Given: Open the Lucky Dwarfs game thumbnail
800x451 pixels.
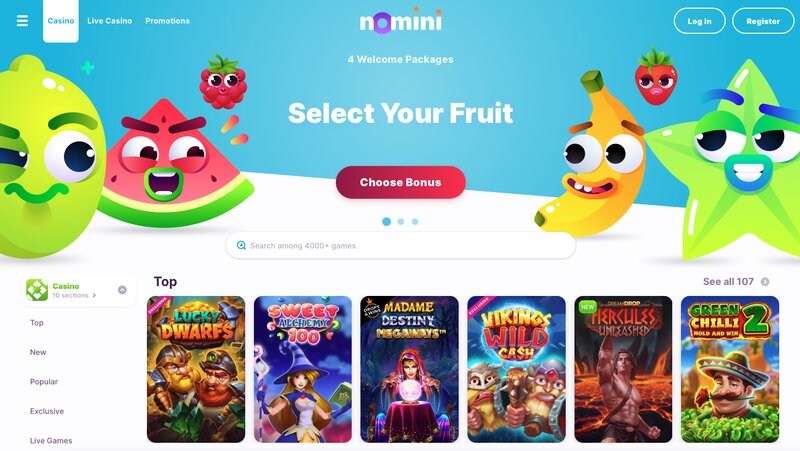Looking at the screenshot, I should pos(196,369).
